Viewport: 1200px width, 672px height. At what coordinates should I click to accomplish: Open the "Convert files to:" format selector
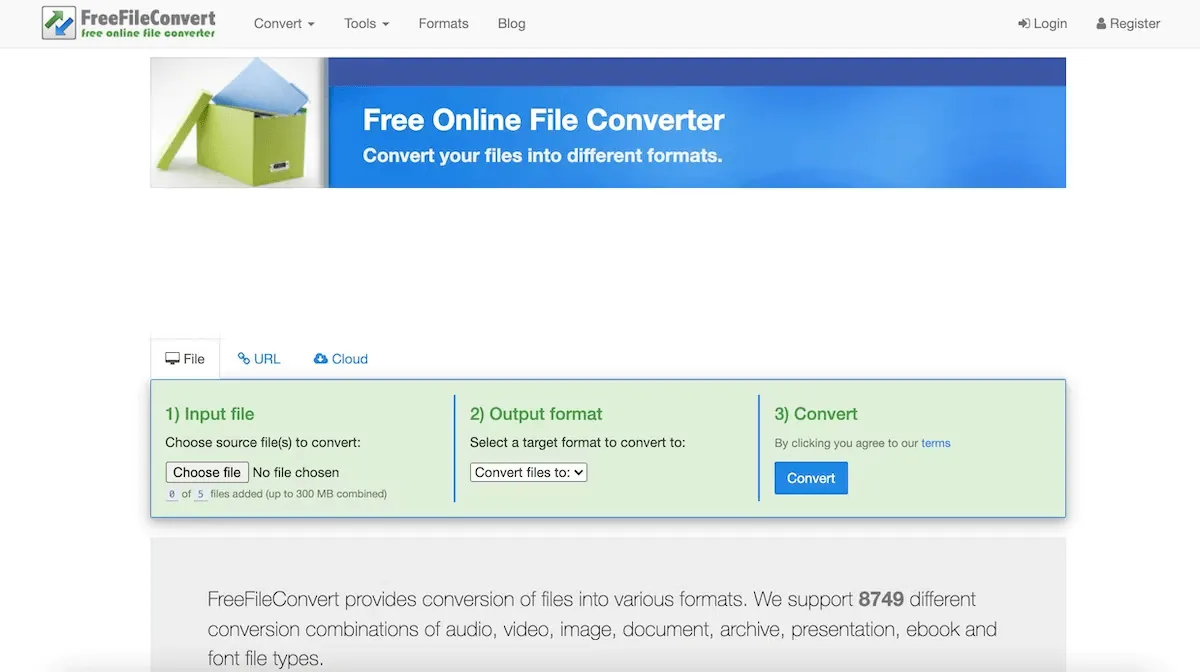click(528, 472)
